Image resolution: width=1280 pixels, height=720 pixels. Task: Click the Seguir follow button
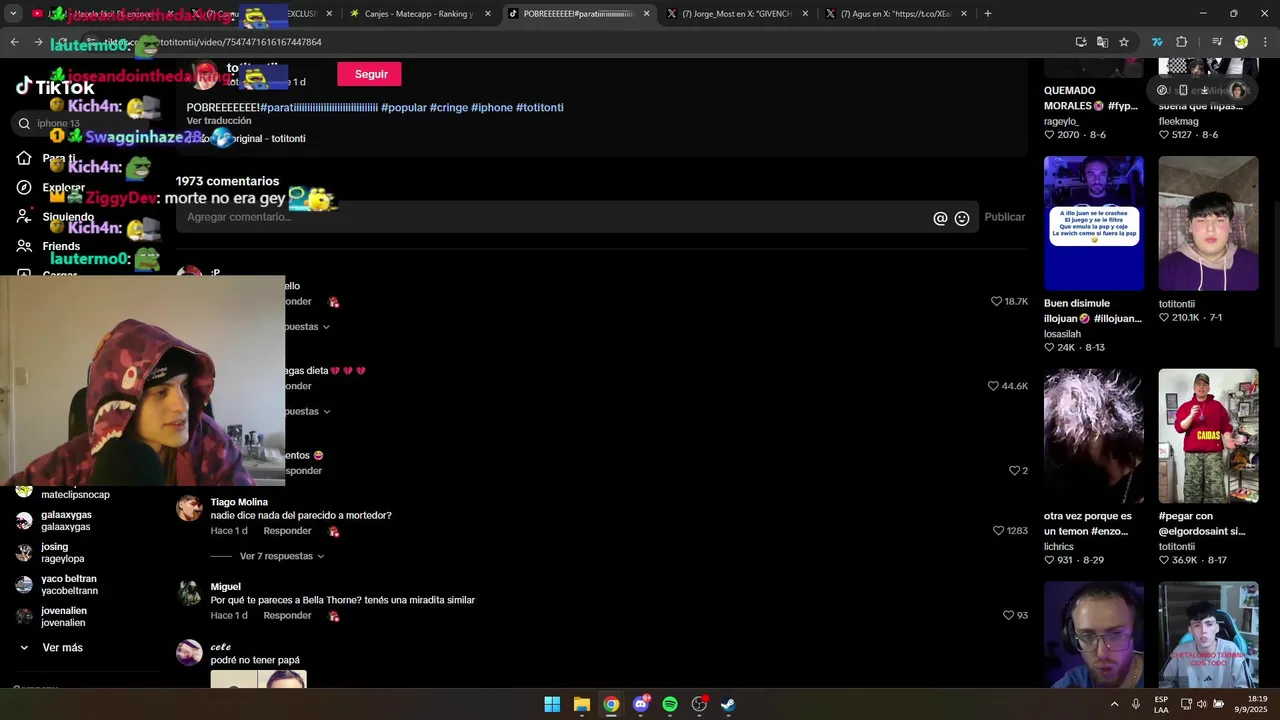coord(370,74)
